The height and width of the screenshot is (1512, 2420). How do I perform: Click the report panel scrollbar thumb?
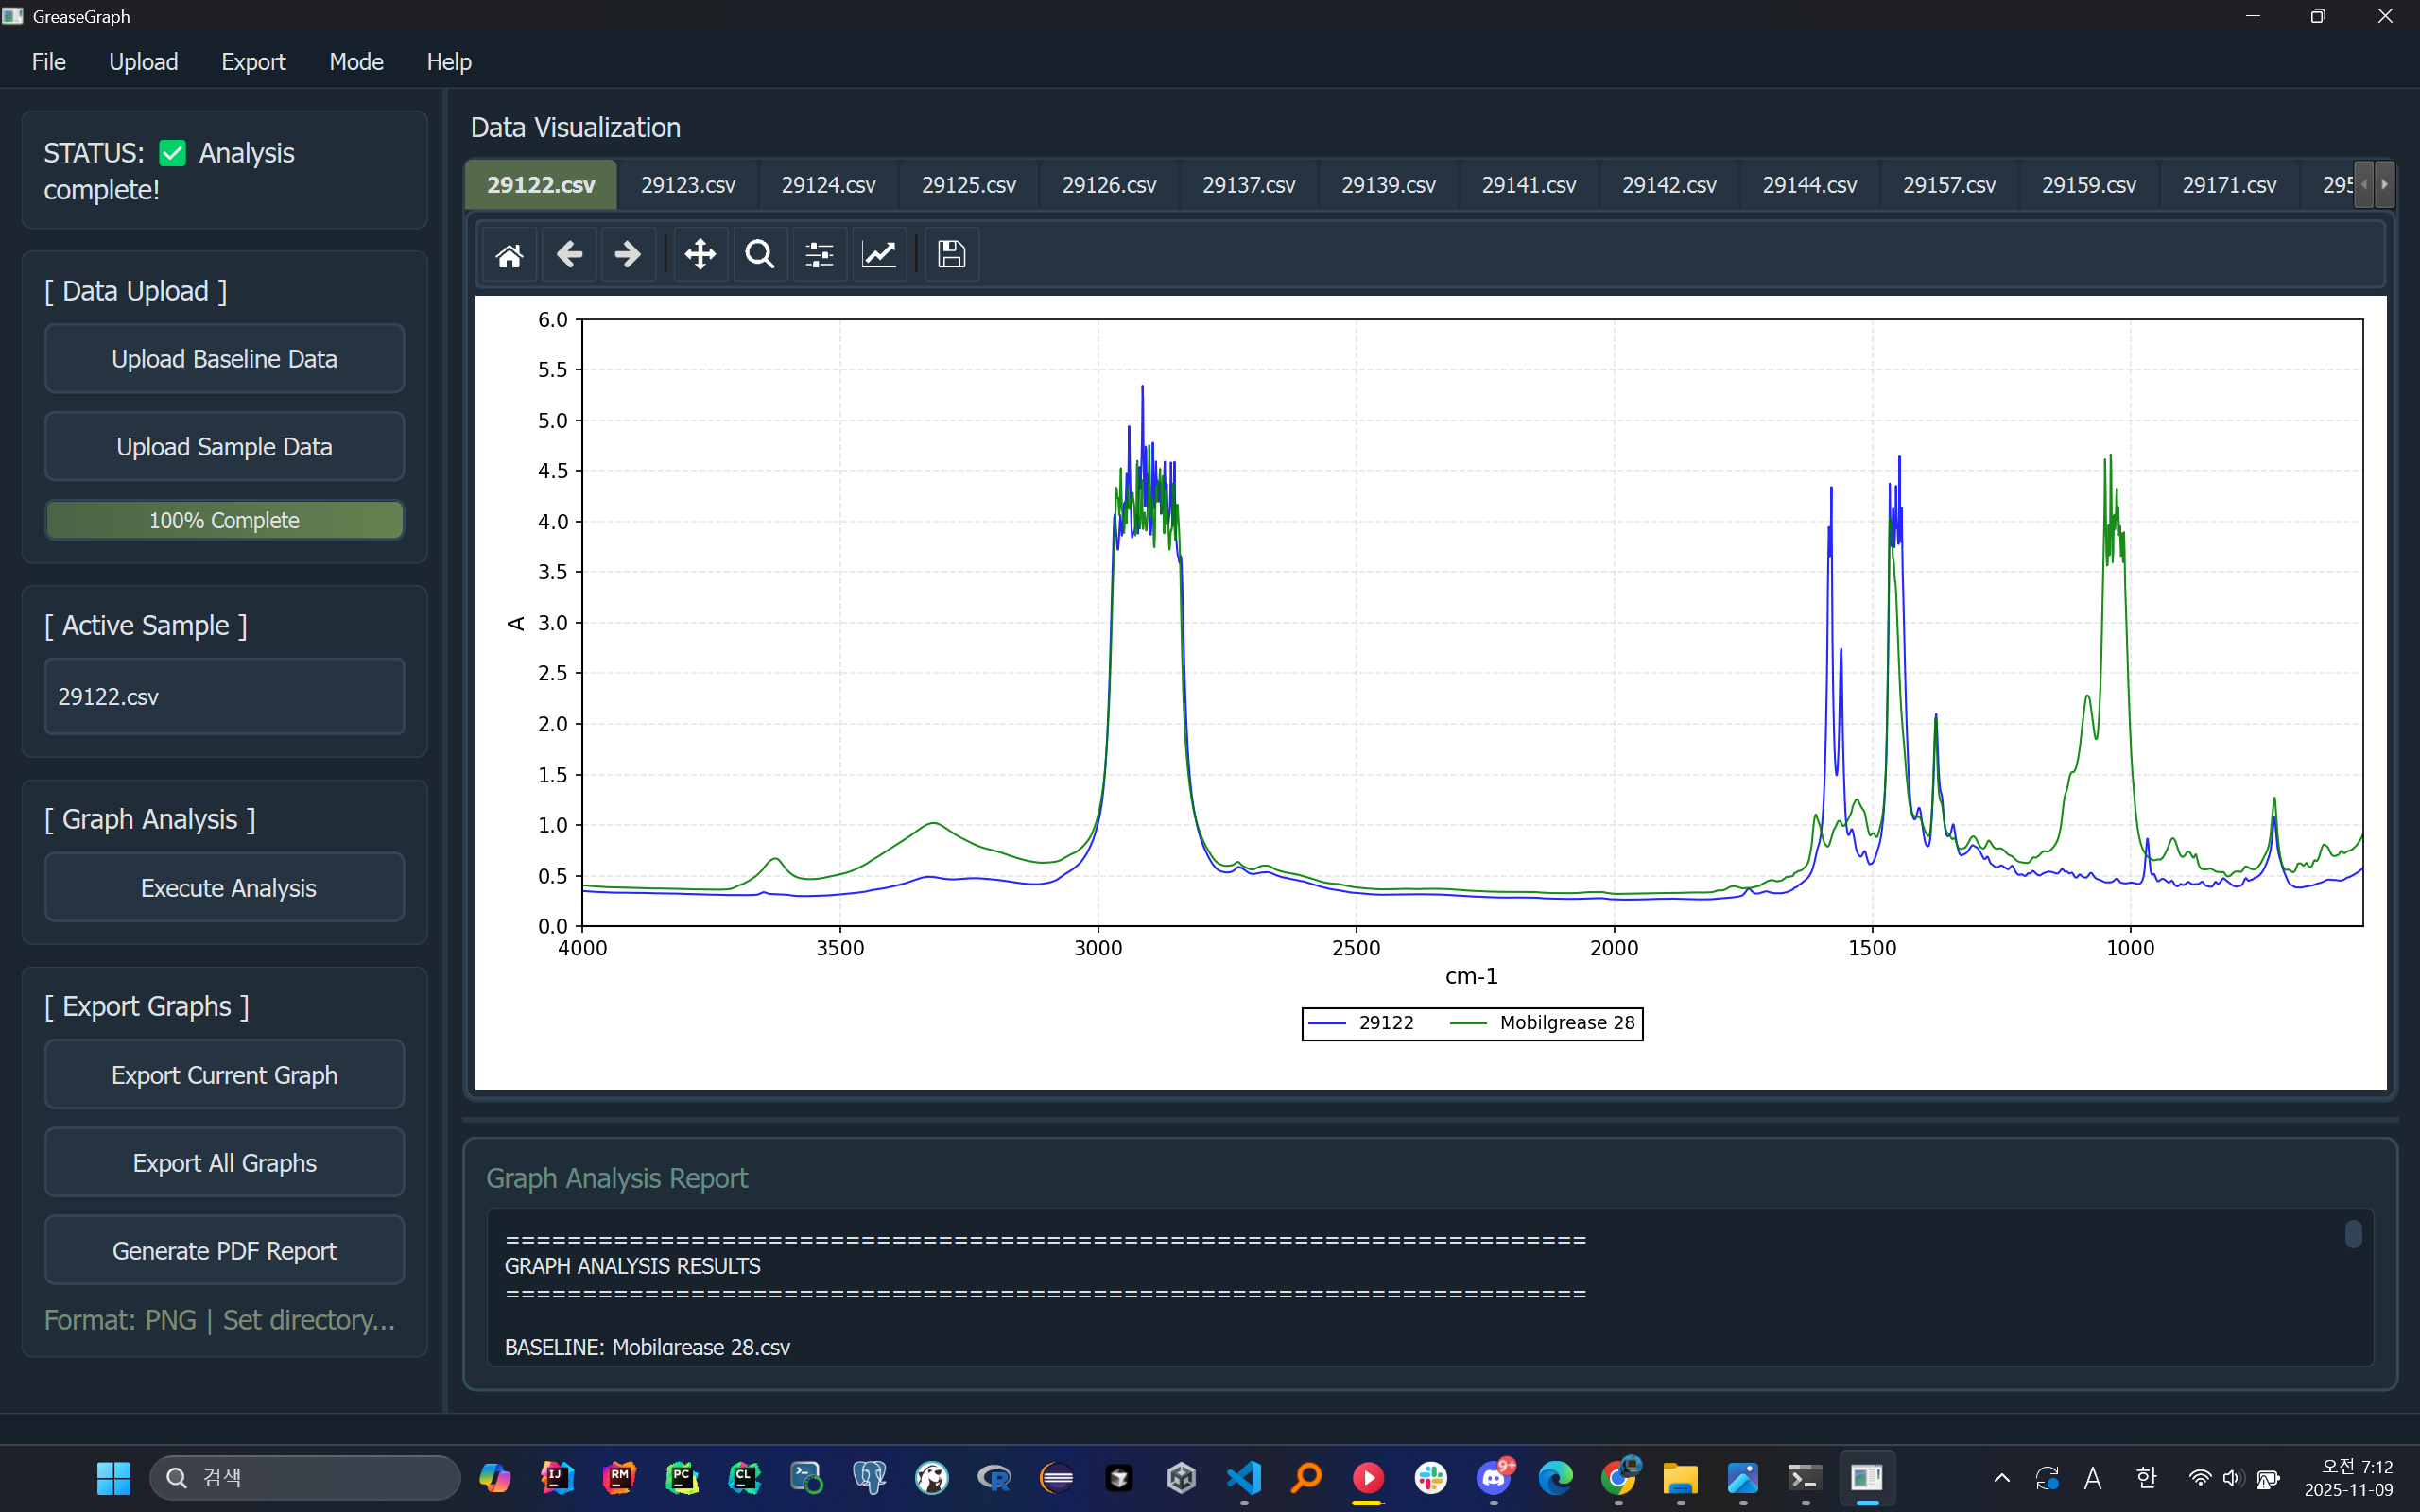tap(2353, 1234)
